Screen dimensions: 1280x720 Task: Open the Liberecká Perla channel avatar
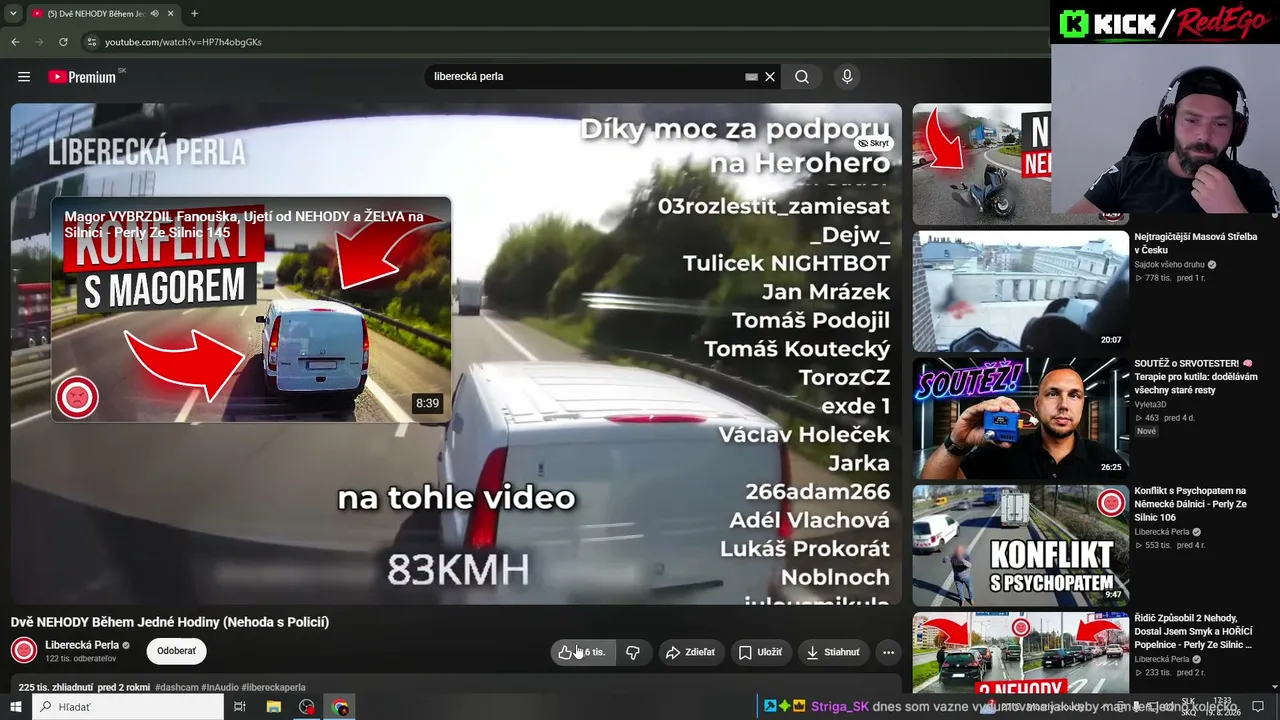click(24, 651)
